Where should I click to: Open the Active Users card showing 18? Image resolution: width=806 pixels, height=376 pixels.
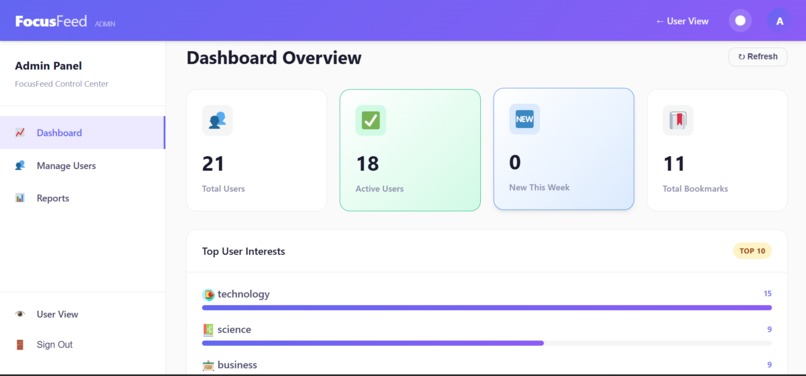pos(410,150)
